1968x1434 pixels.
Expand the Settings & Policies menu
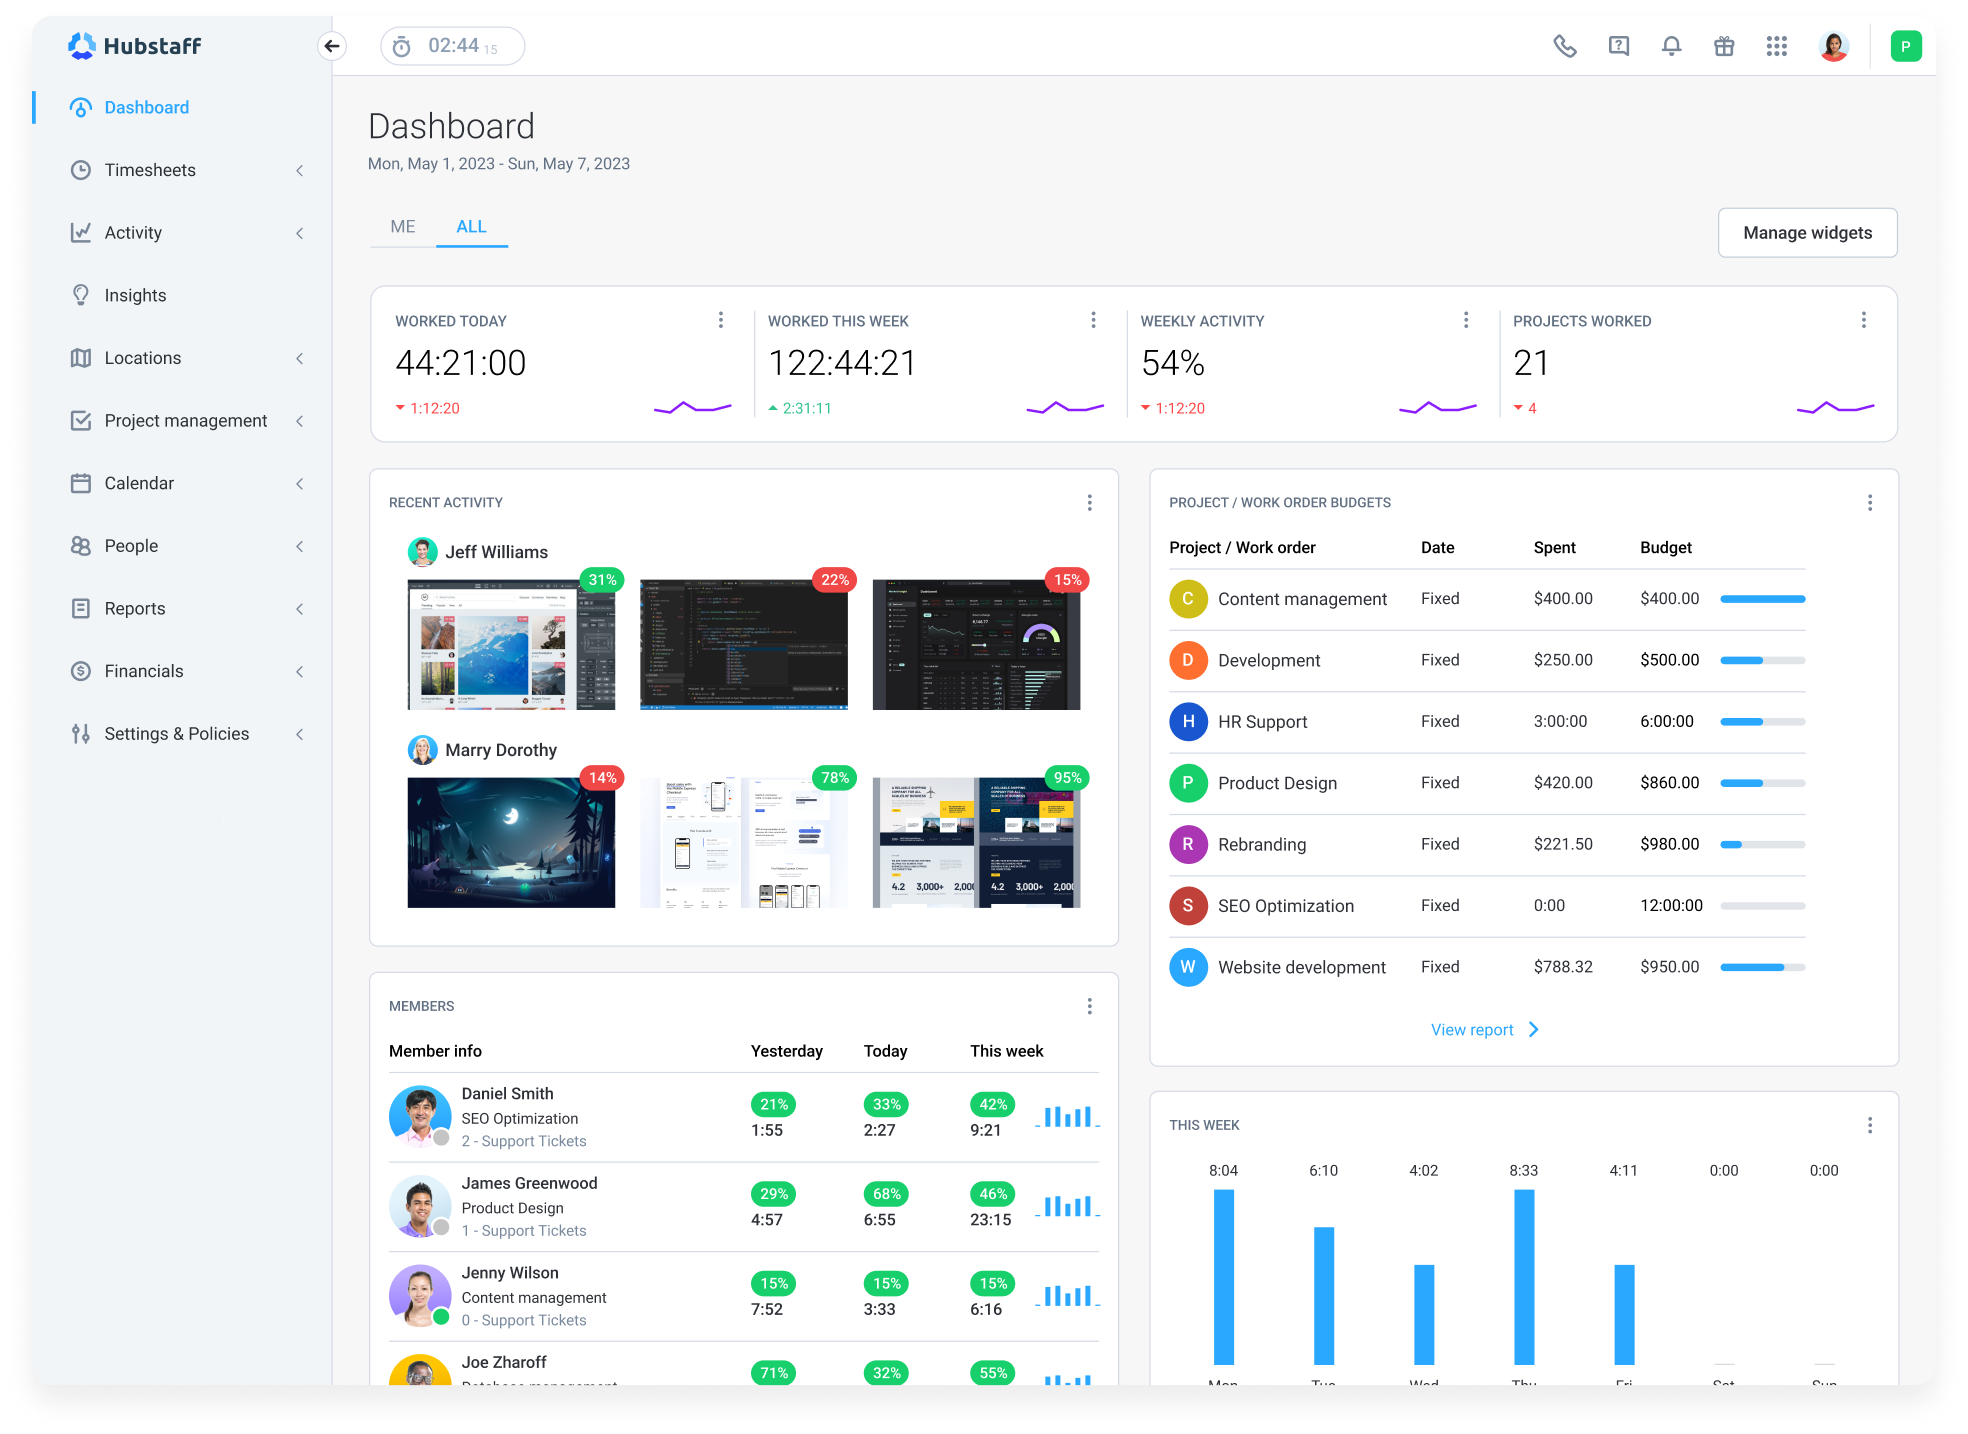[299, 733]
